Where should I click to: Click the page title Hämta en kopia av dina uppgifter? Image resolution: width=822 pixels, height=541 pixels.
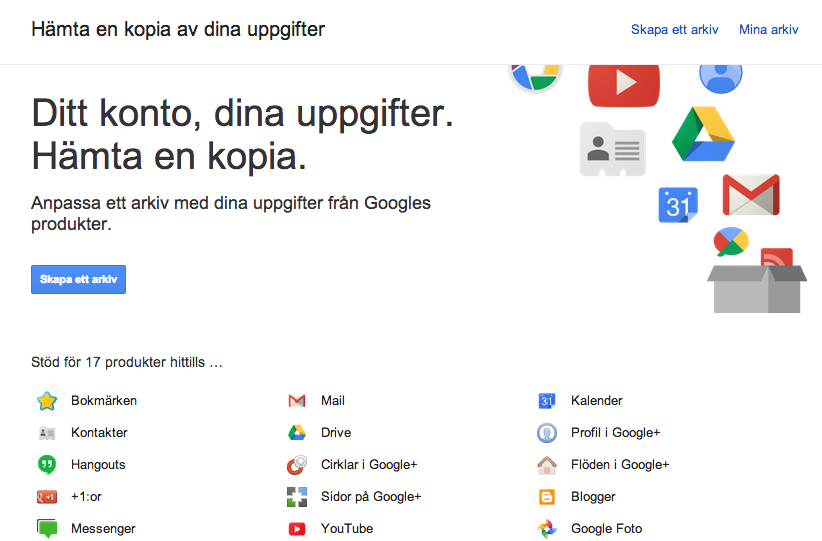178,30
